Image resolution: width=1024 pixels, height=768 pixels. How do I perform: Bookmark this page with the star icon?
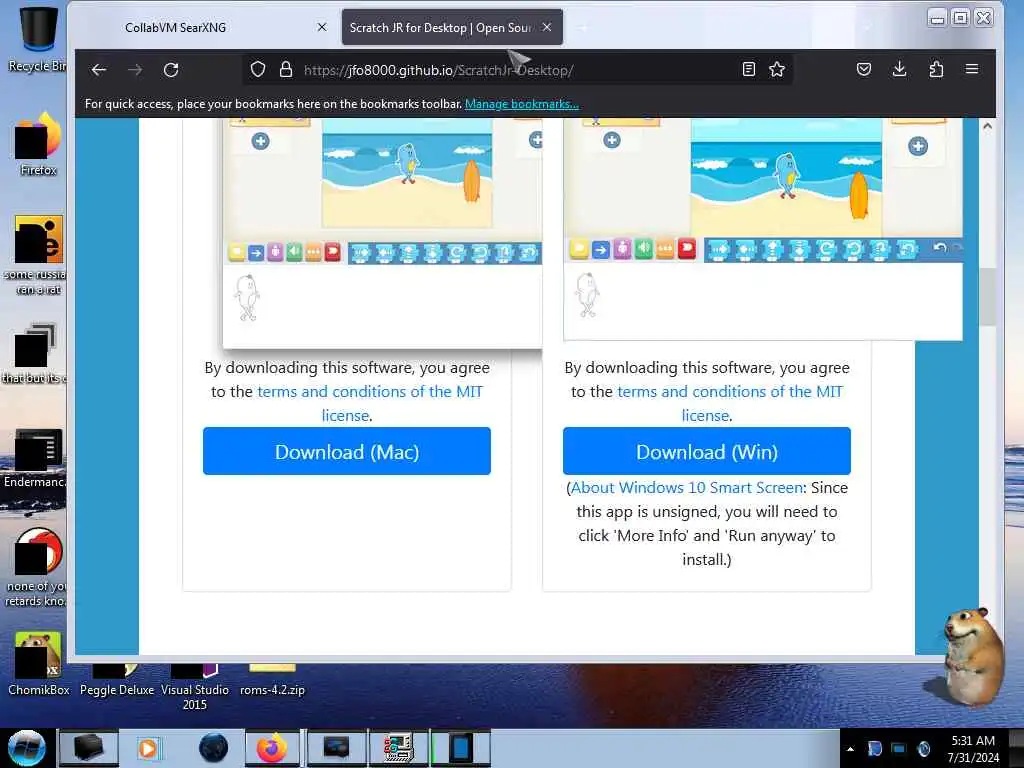tap(776, 69)
